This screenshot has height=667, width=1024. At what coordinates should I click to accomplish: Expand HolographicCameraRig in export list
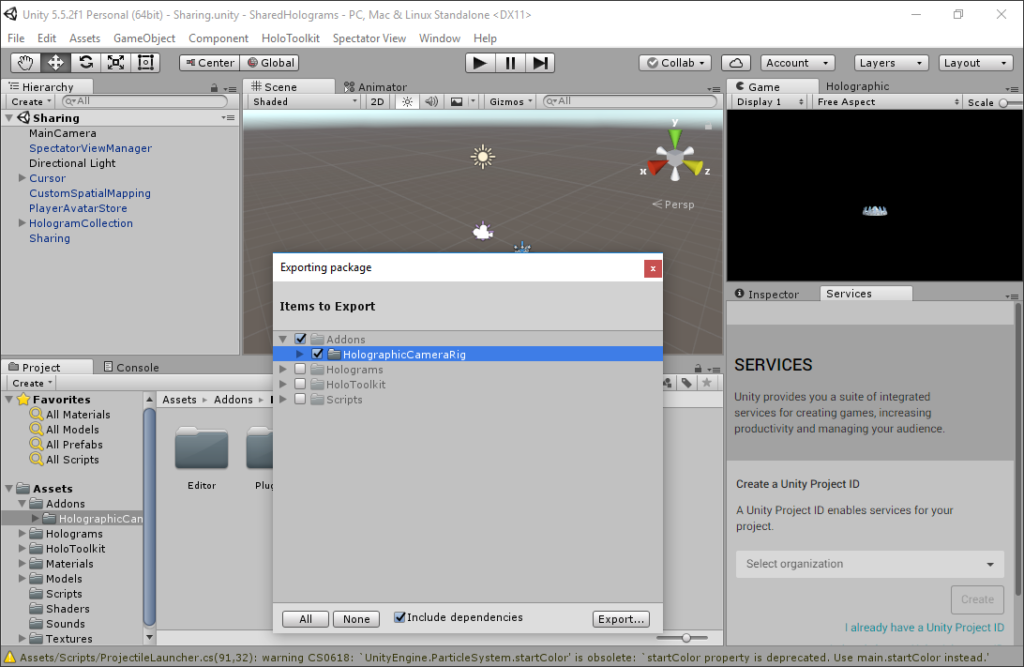tap(300, 354)
